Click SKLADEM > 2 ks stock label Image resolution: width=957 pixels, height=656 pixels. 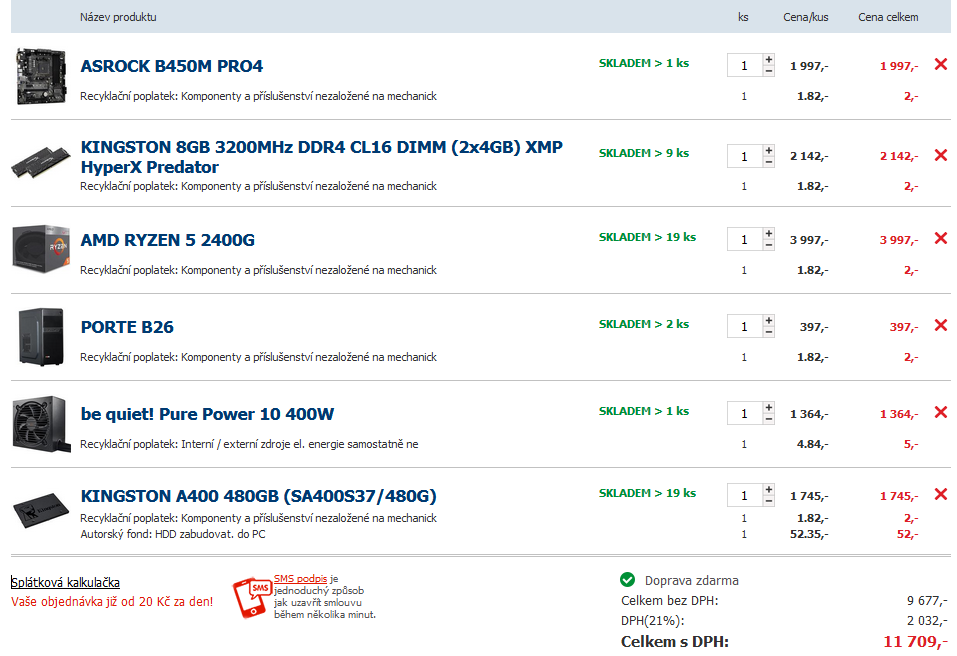tap(644, 324)
